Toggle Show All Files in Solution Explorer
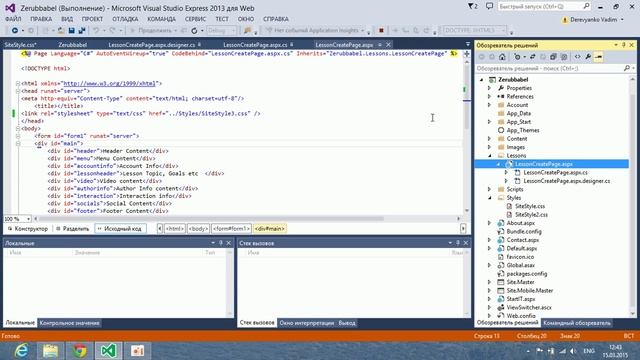 [x=564, y=57]
